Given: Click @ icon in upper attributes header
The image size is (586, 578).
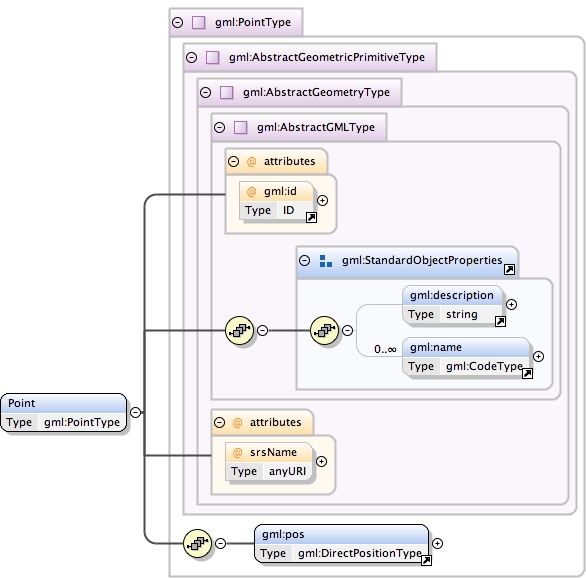Looking at the screenshot, I should [x=252, y=162].
